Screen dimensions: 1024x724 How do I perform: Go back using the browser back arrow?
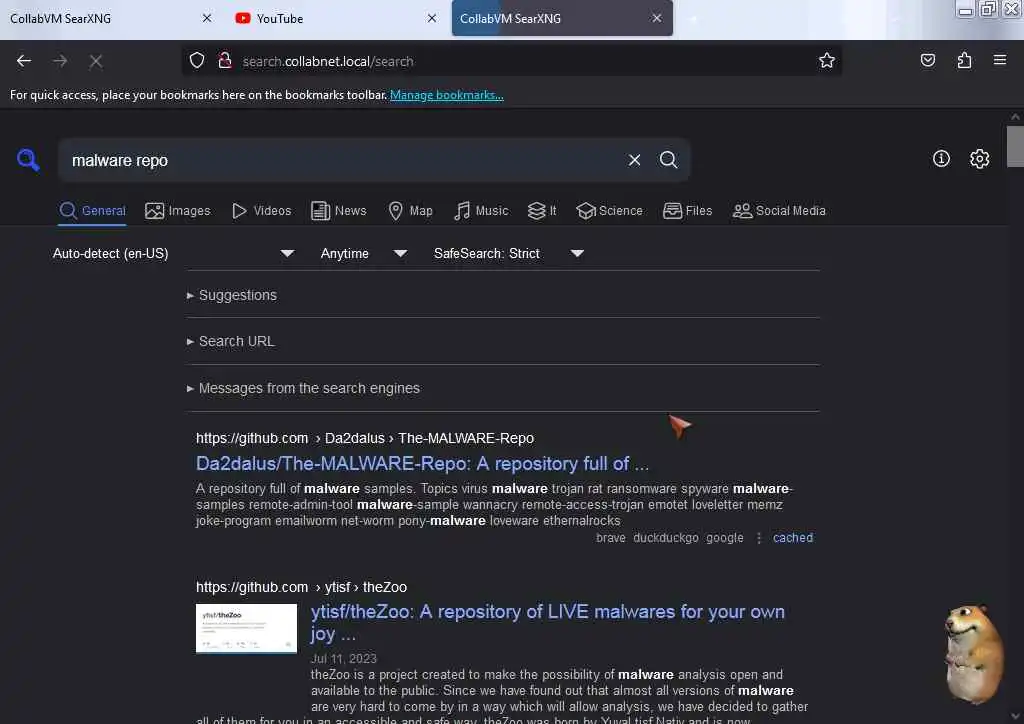(x=24, y=61)
